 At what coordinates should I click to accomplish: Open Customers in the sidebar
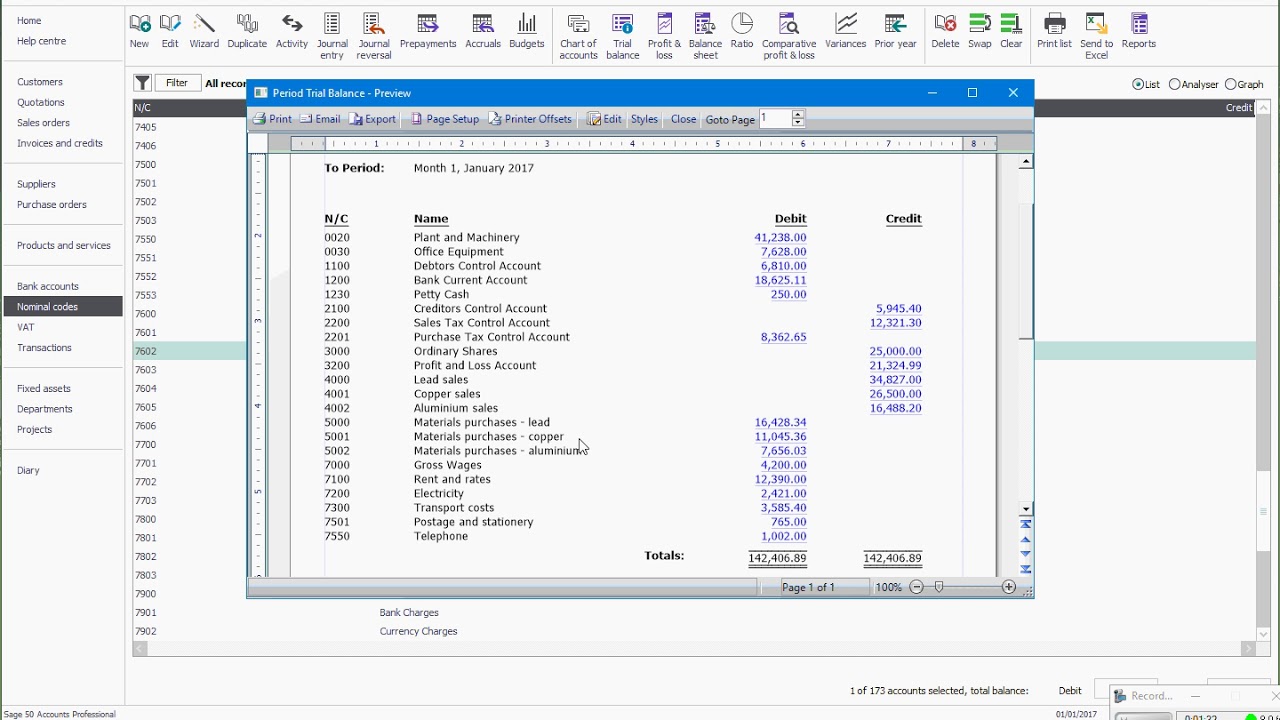tap(40, 82)
